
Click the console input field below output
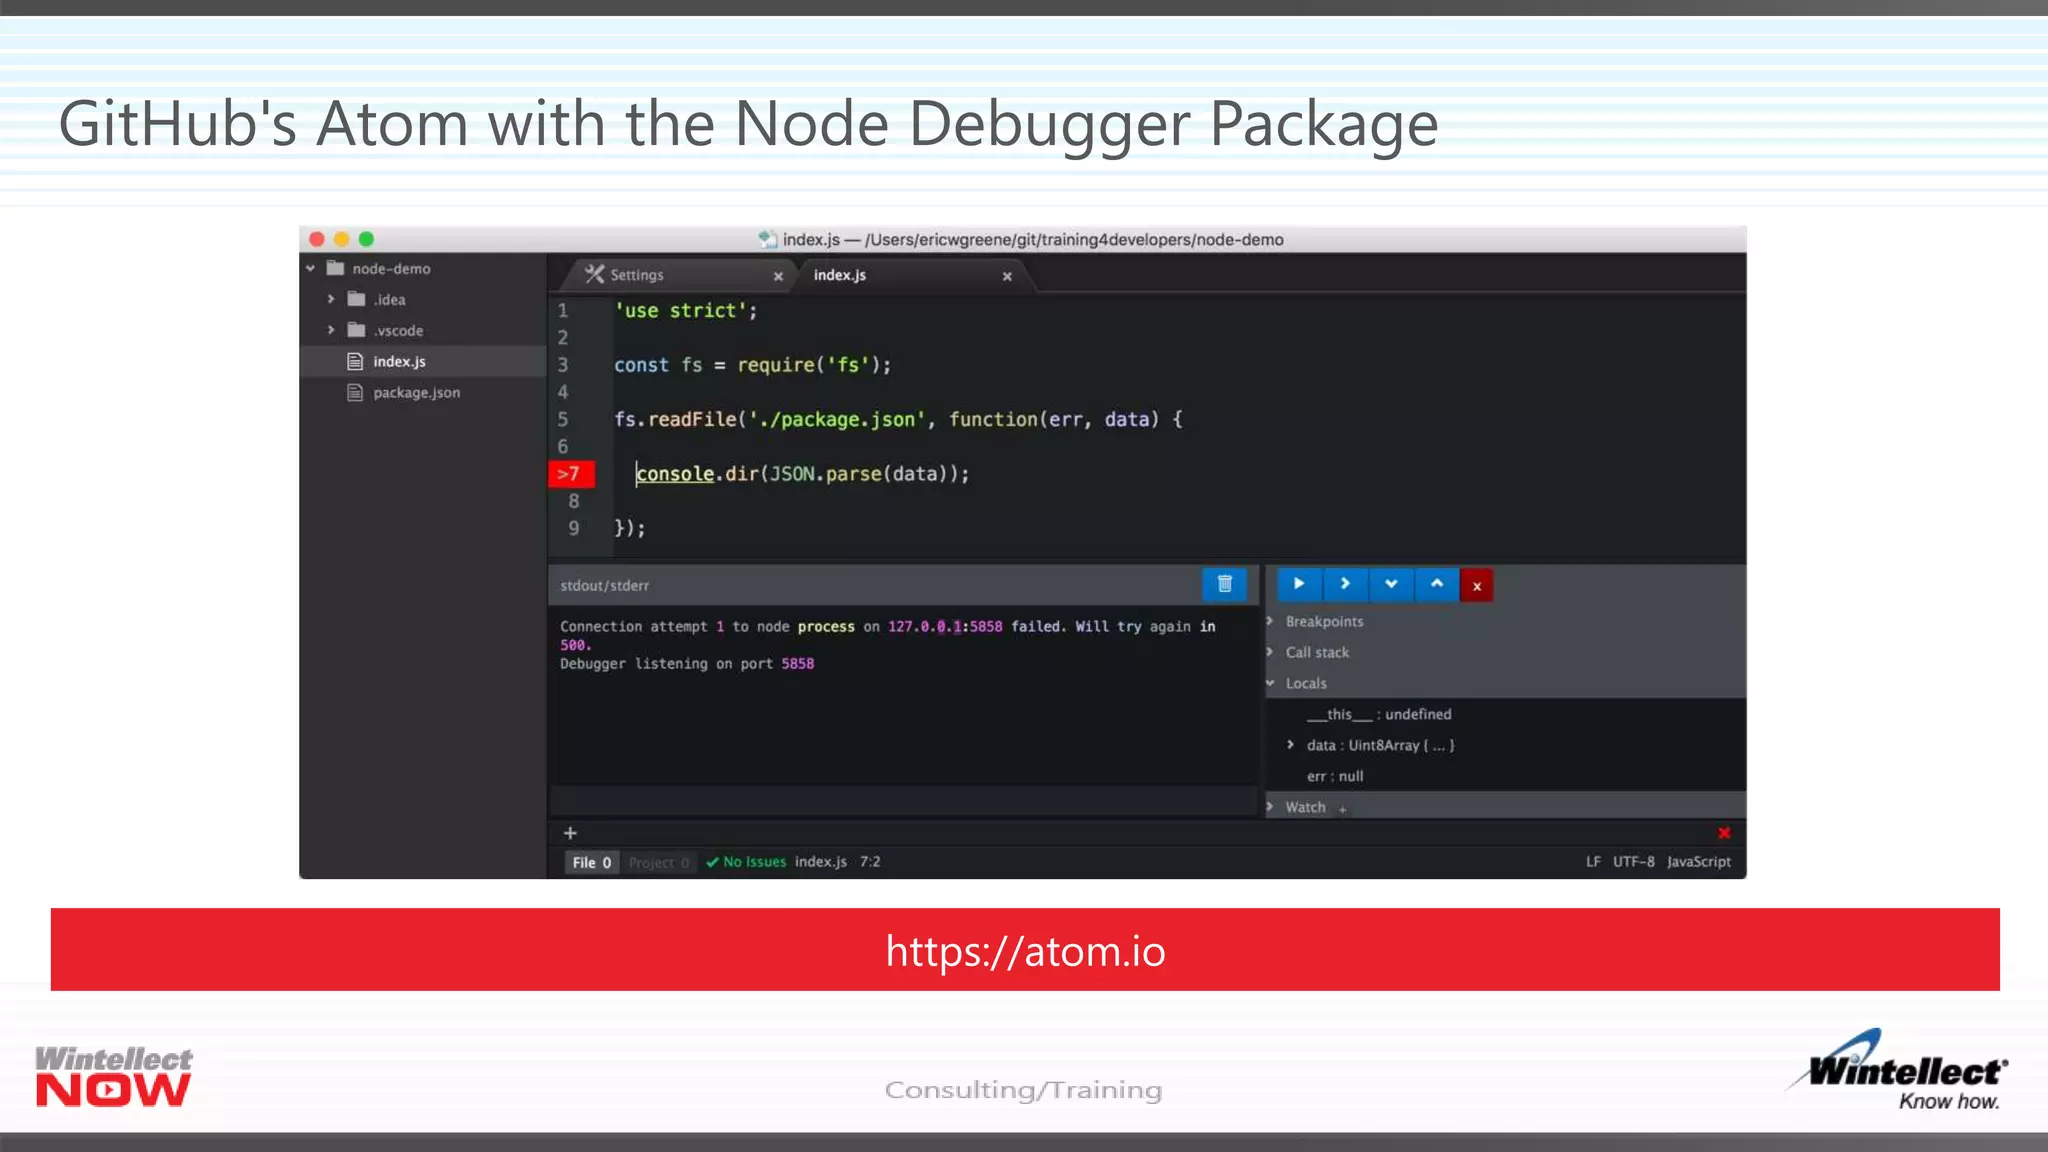903,801
